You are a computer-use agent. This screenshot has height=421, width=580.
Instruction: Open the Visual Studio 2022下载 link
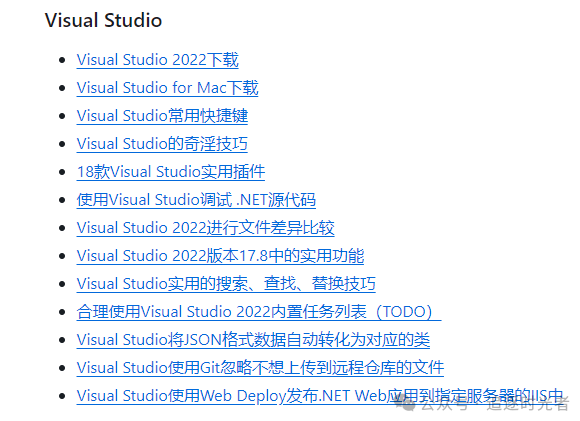point(158,60)
